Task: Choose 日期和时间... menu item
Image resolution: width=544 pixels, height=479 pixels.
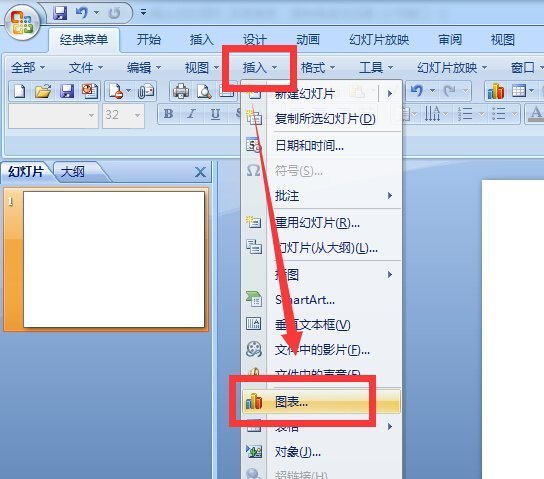Action: [x=321, y=145]
